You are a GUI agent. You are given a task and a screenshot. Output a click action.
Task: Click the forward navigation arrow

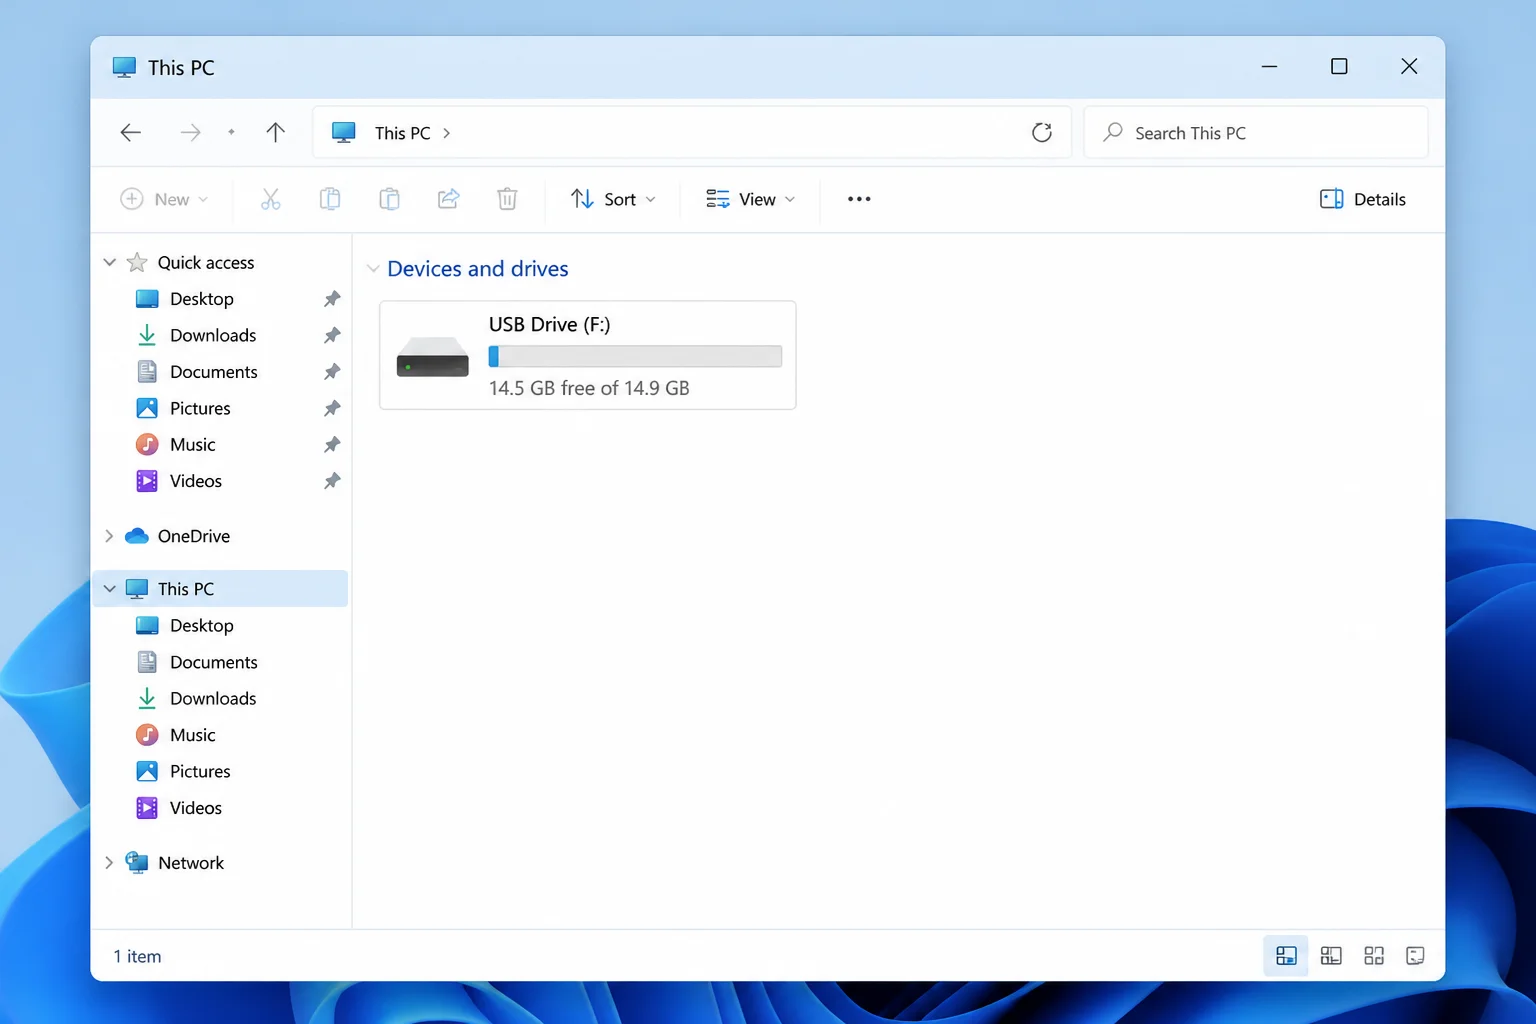[190, 133]
